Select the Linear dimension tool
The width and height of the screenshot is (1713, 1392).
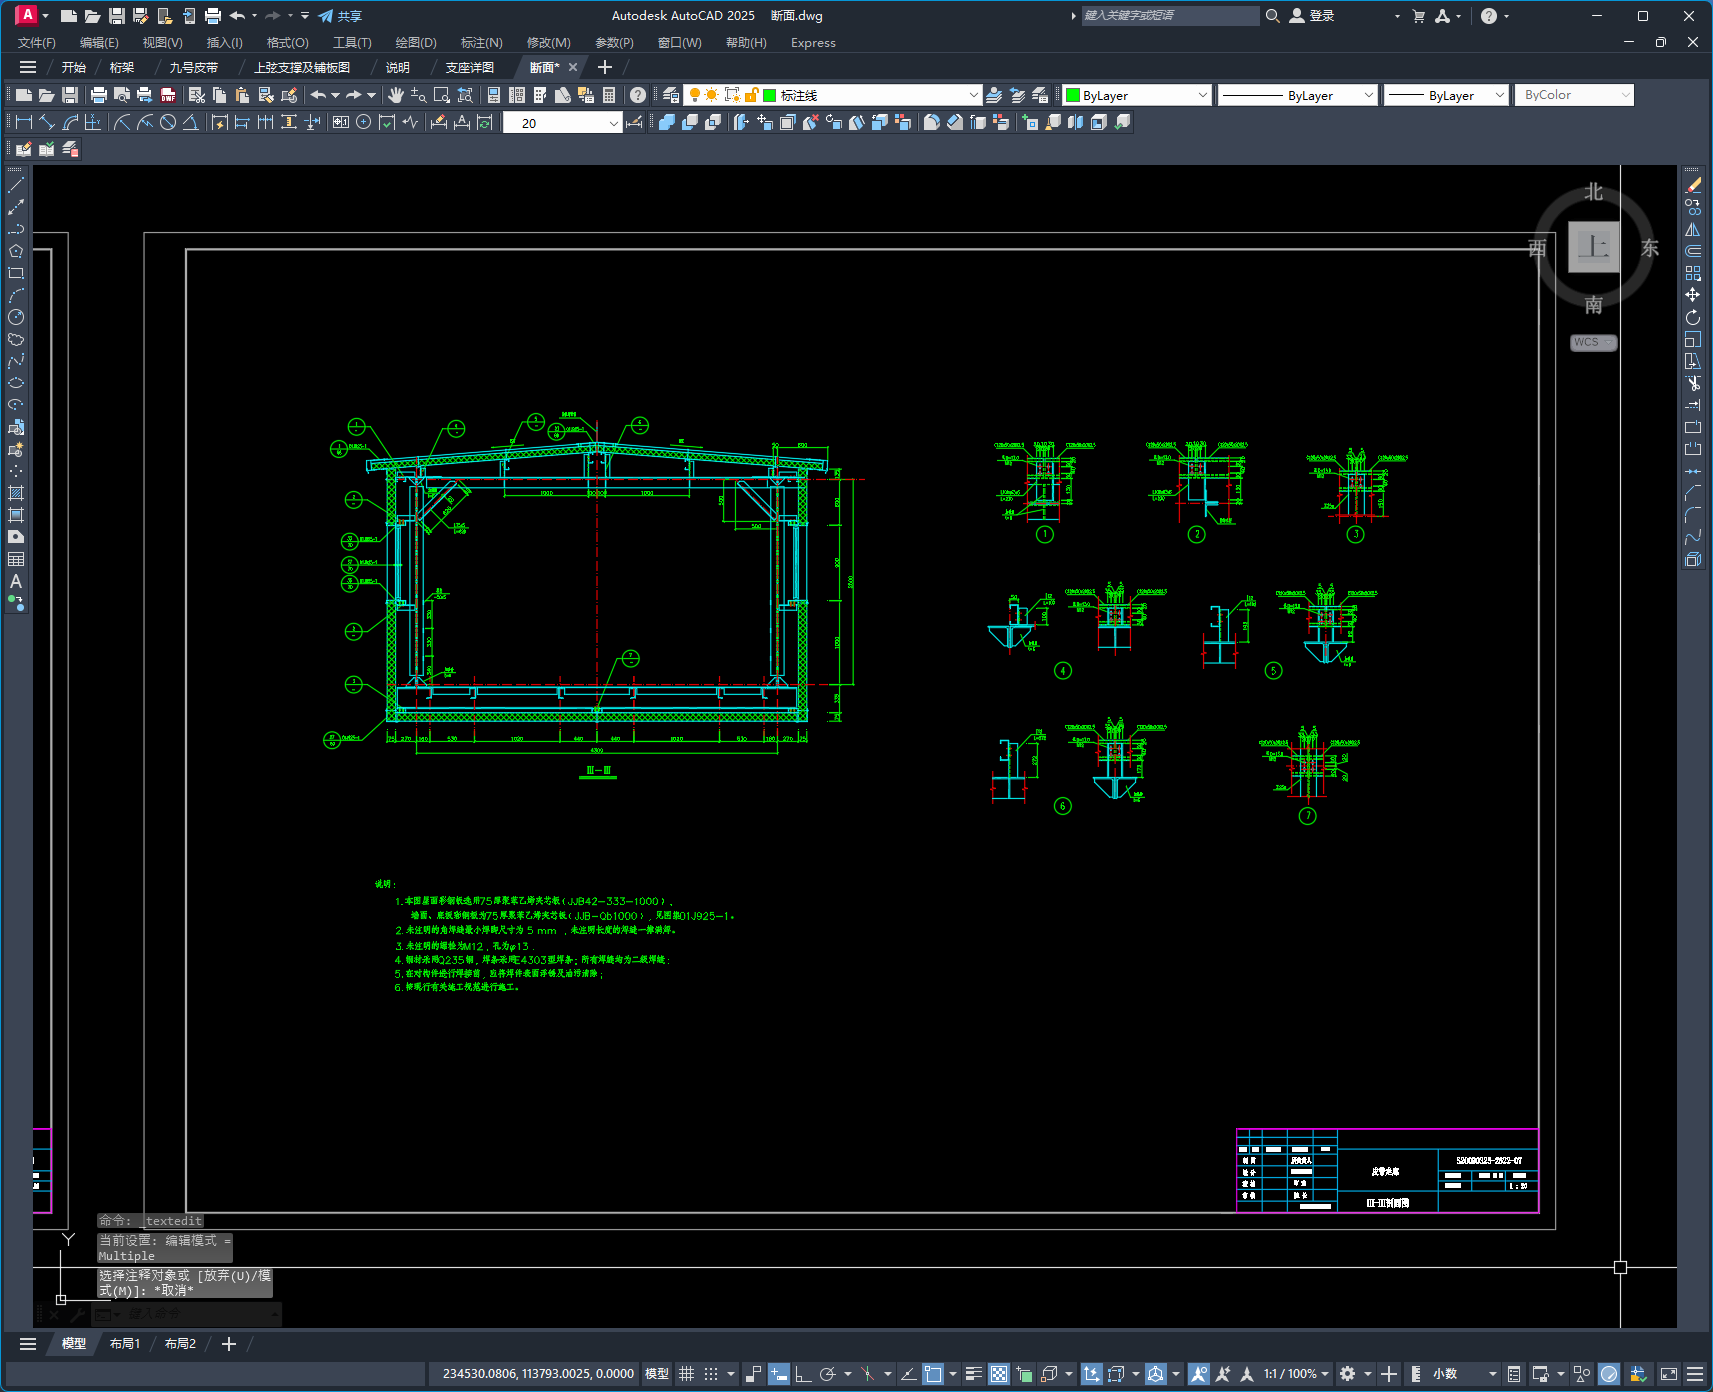click(x=24, y=122)
